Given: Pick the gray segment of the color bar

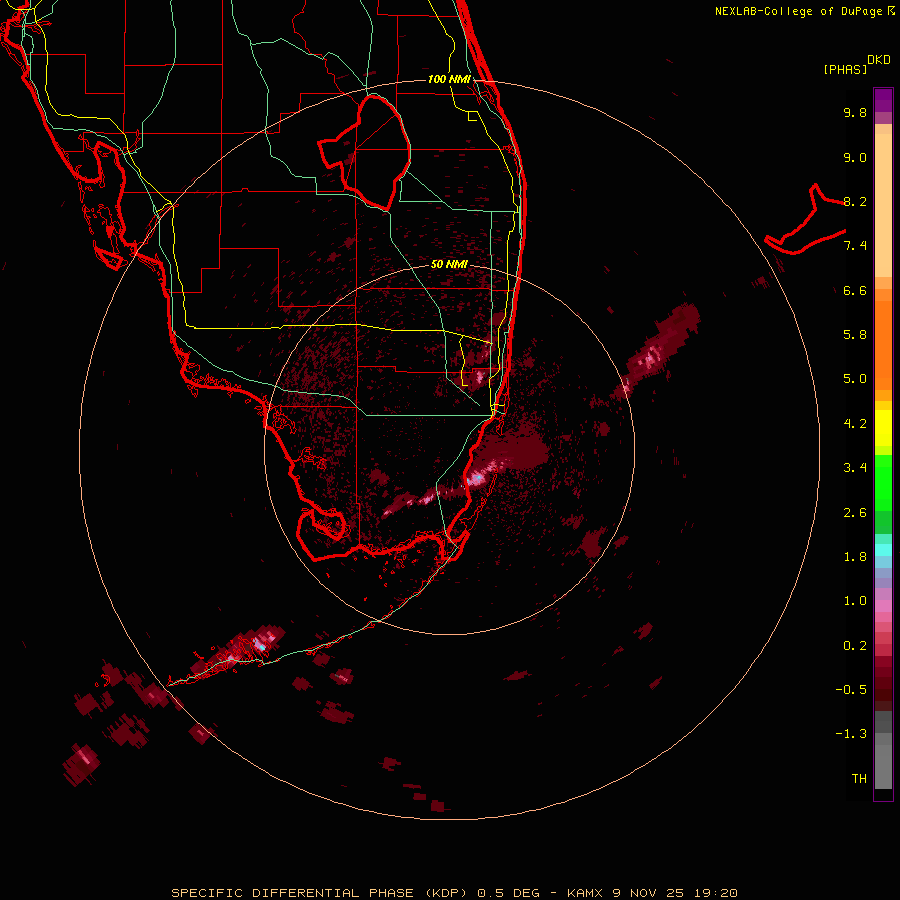Looking at the screenshot, I should 883,750.
